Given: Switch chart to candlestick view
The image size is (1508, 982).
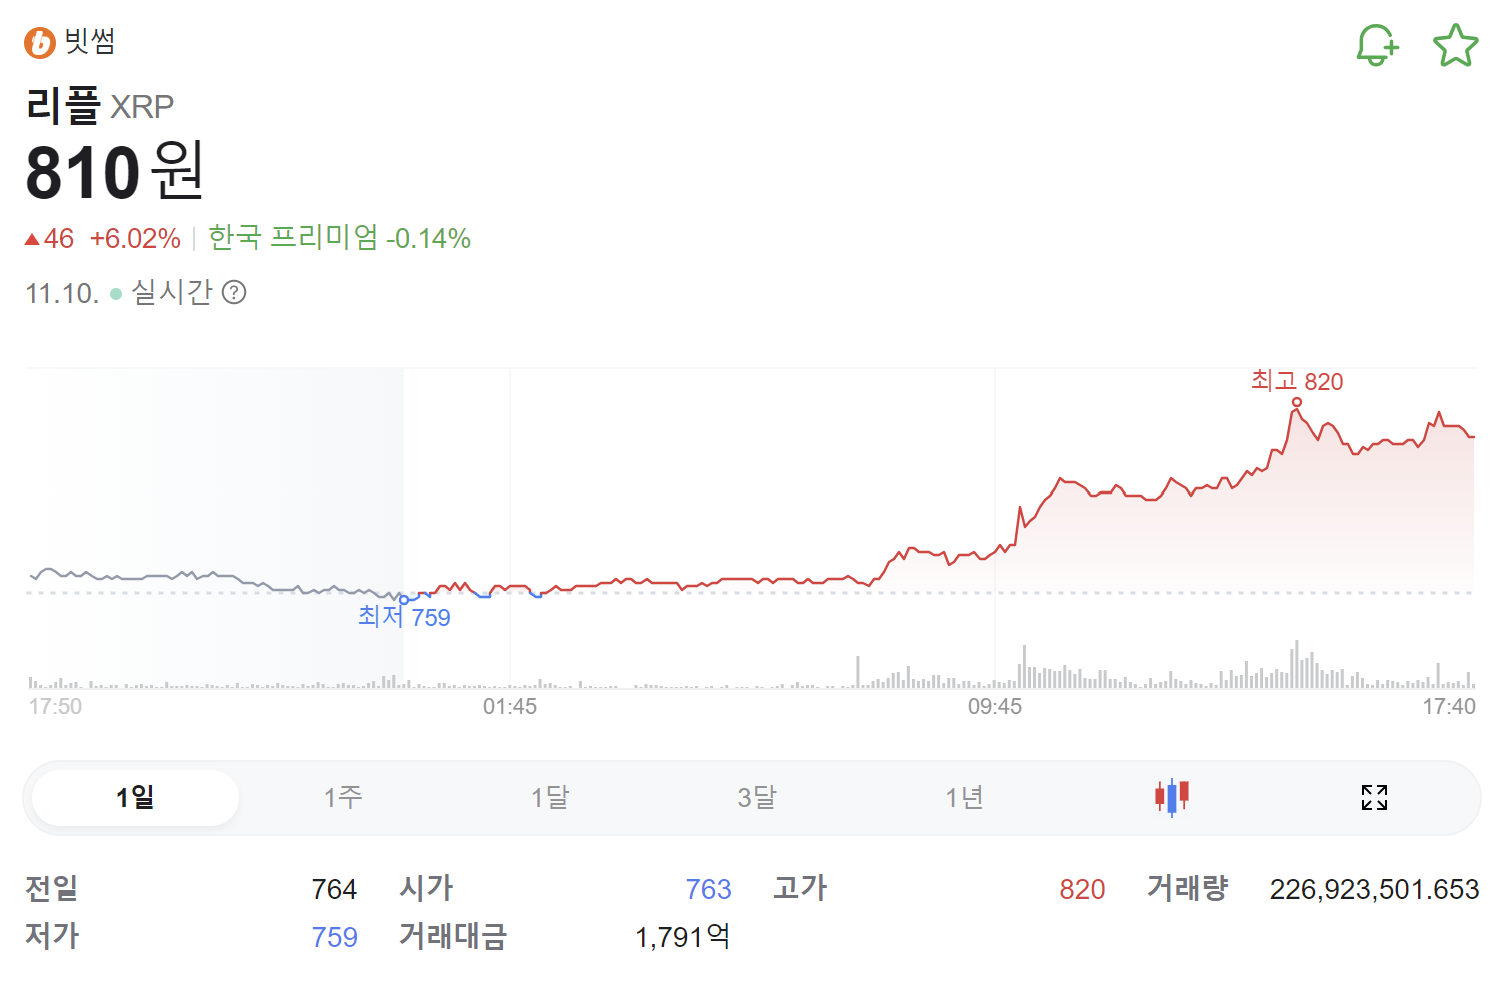Looking at the screenshot, I should point(1172,797).
